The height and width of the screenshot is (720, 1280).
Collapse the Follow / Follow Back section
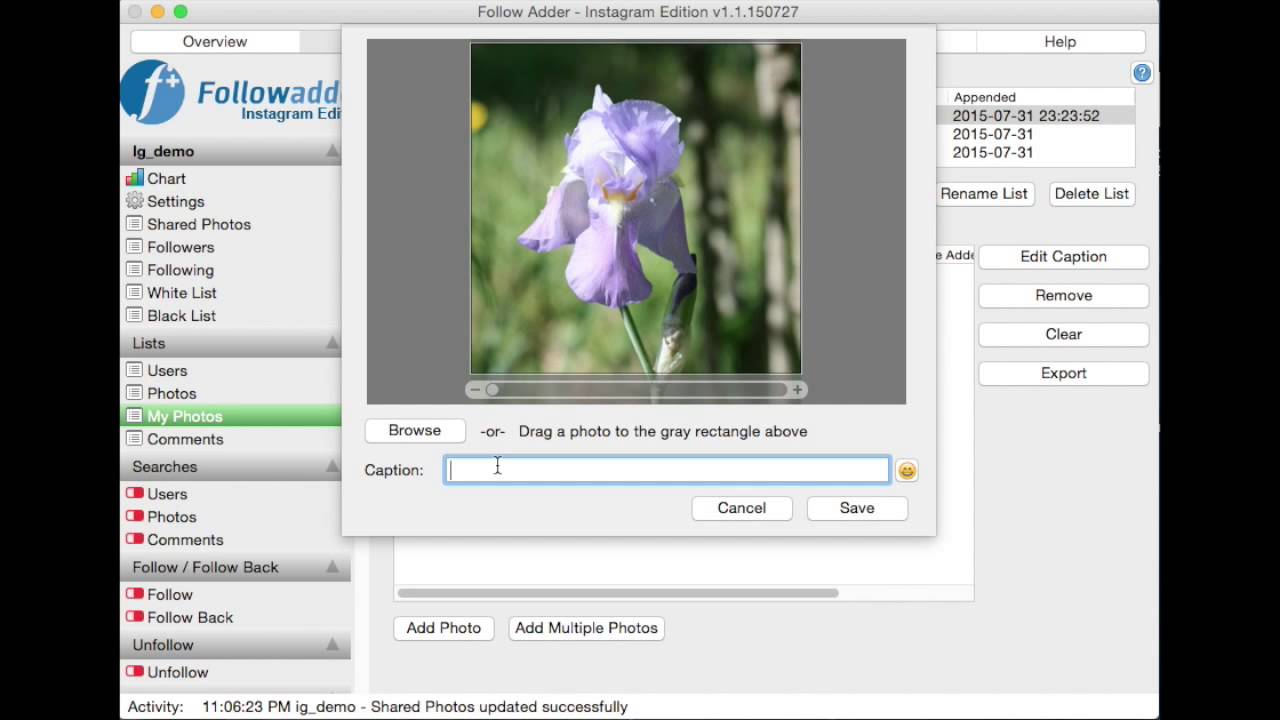point(332,567)
